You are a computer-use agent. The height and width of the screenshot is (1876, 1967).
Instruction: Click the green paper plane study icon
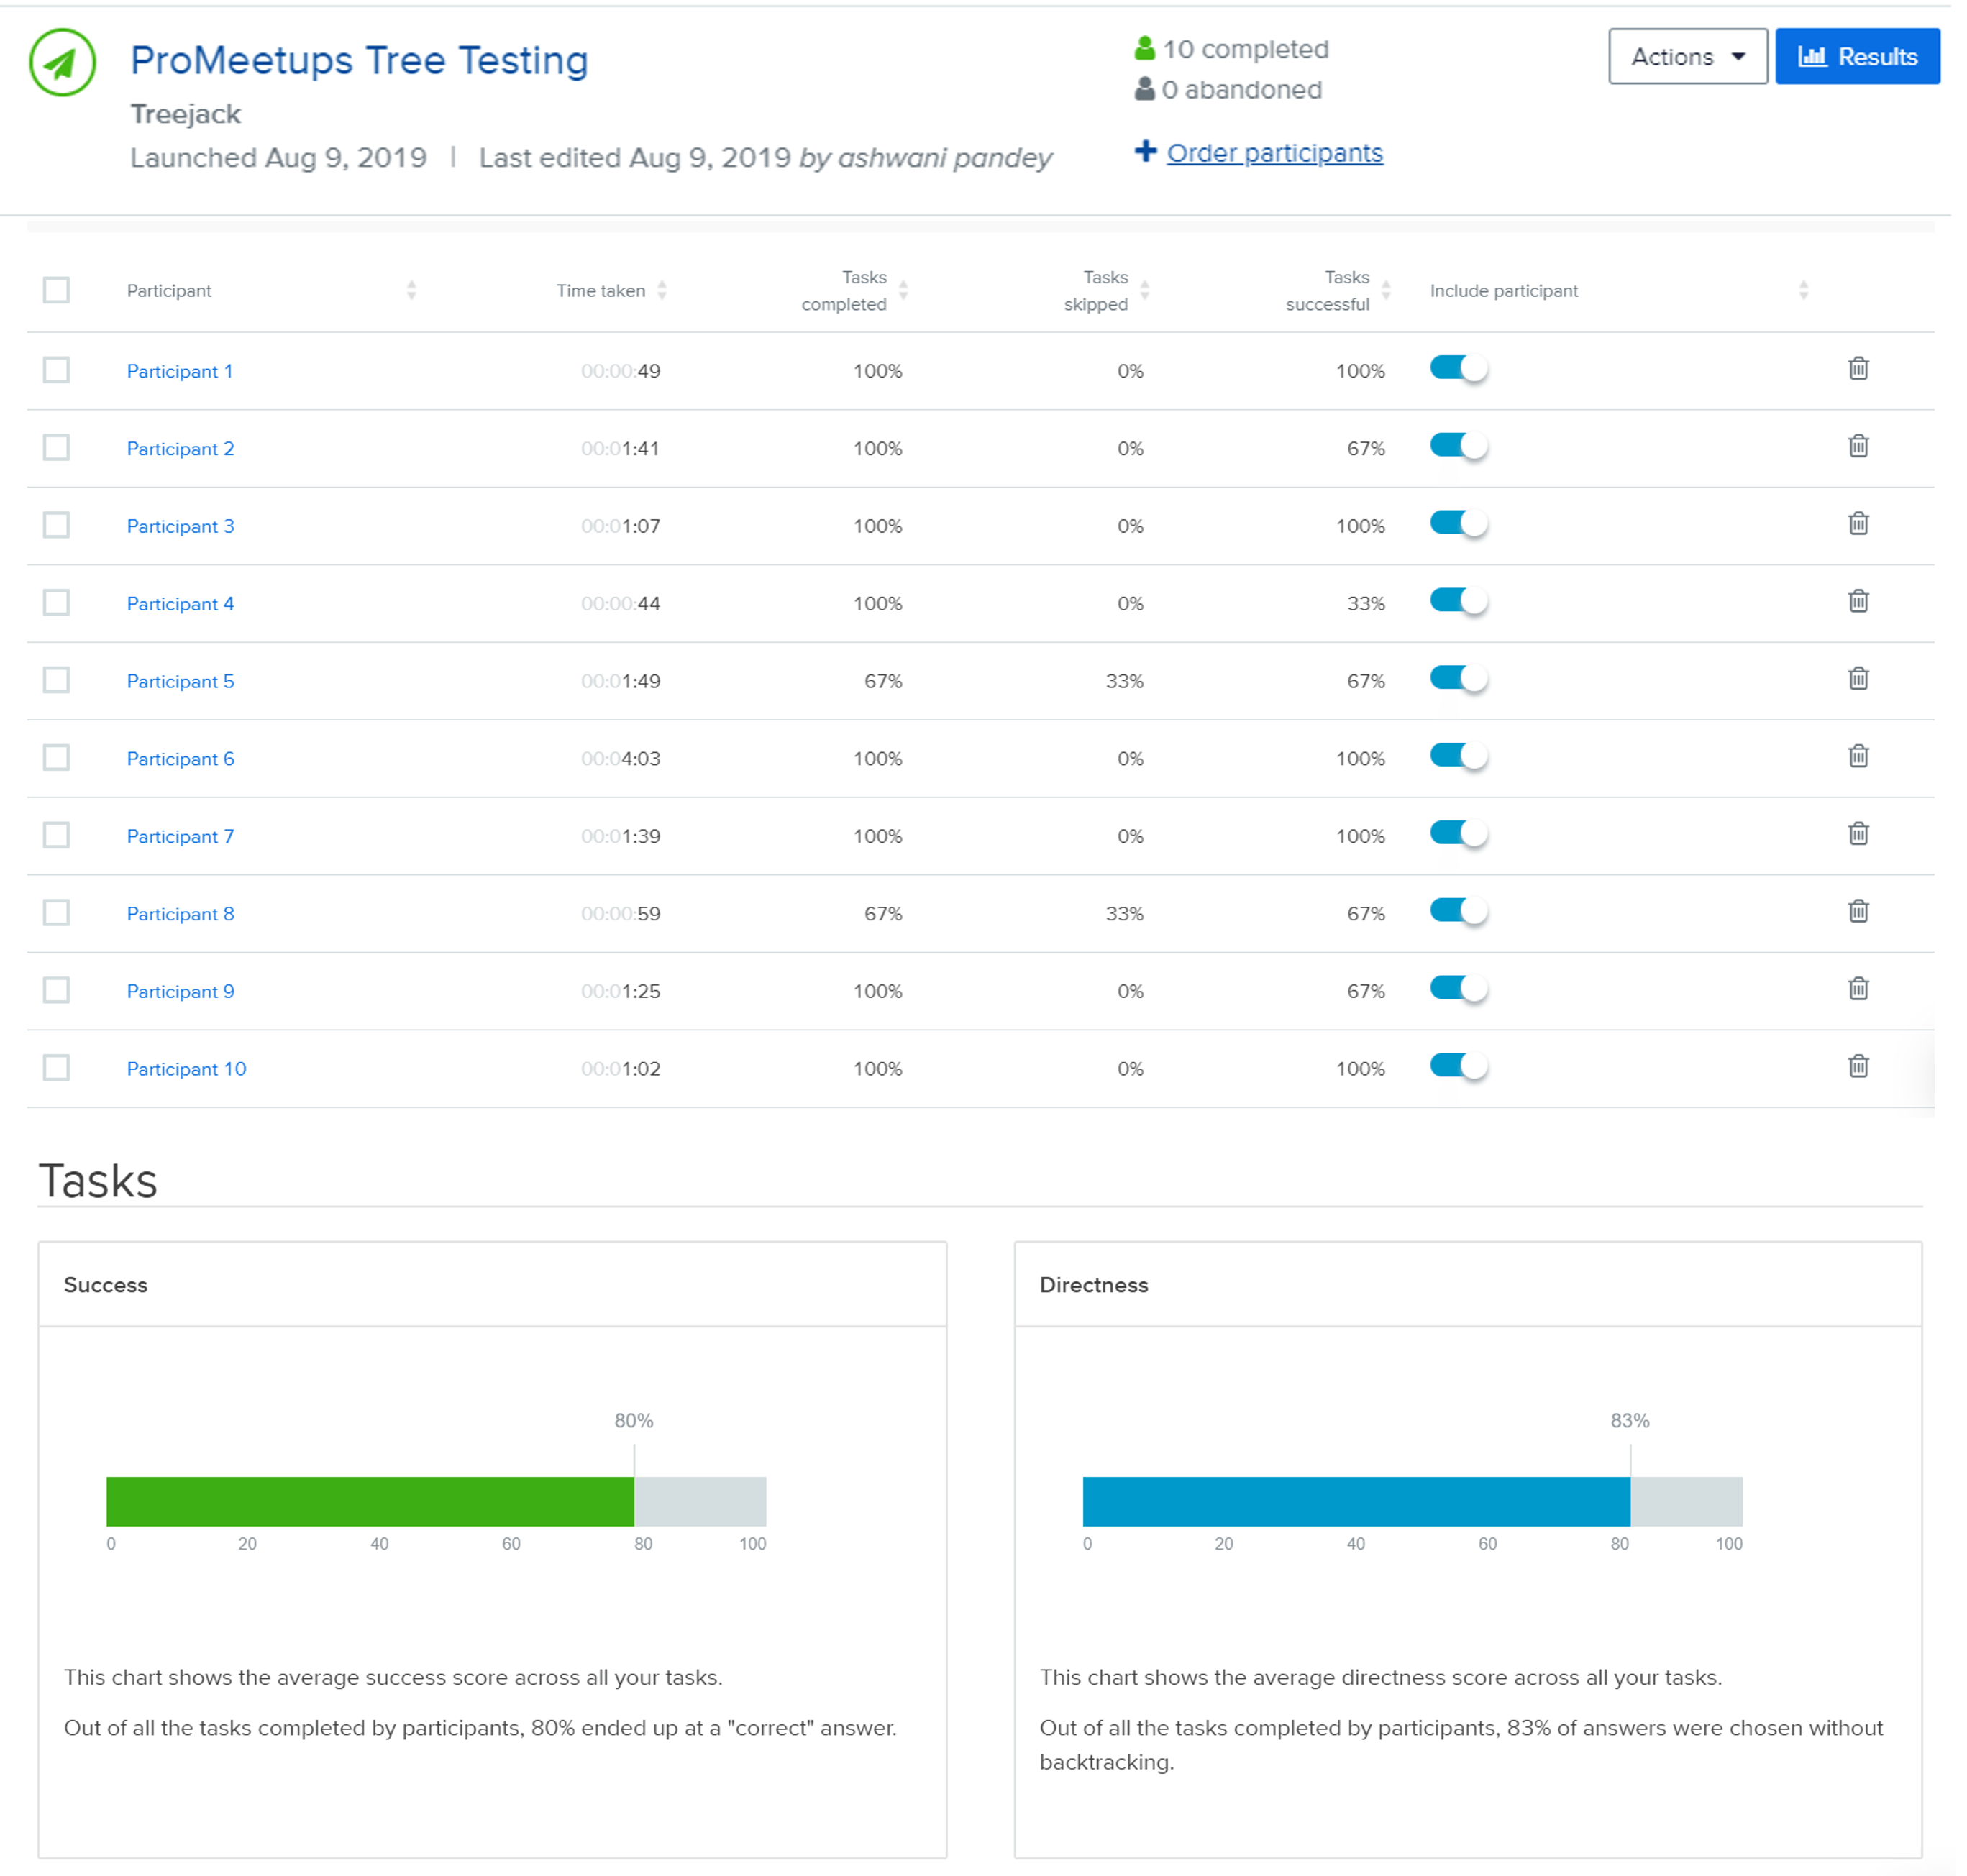pos(62,63)
